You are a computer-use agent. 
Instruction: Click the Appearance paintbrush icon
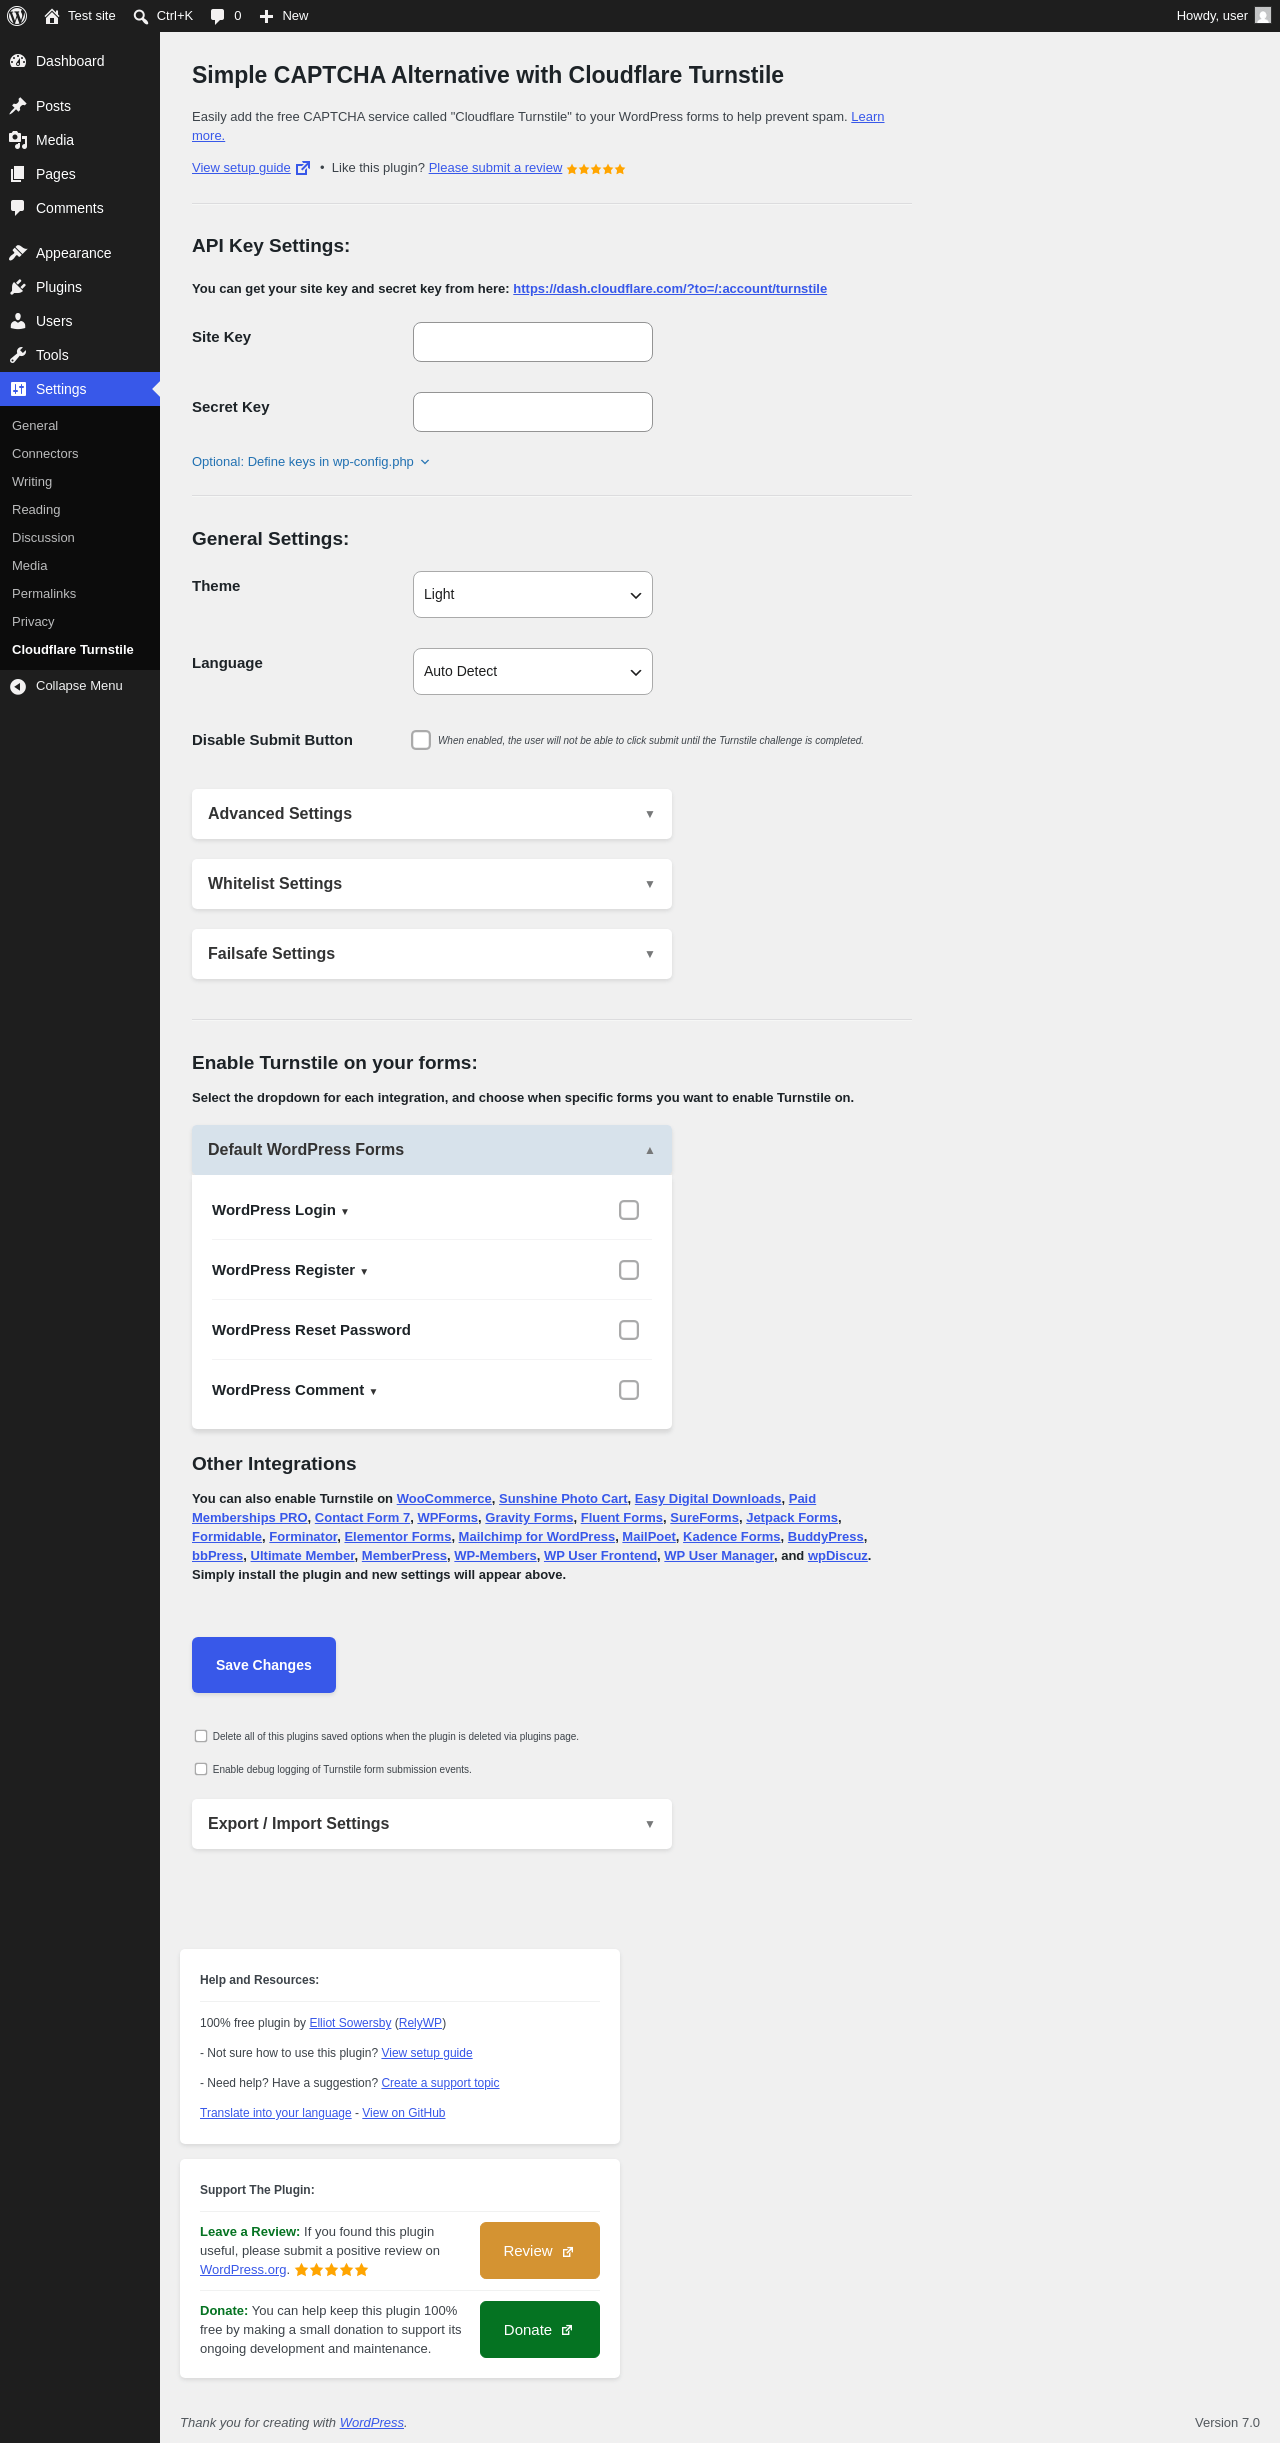pos(18,253)
